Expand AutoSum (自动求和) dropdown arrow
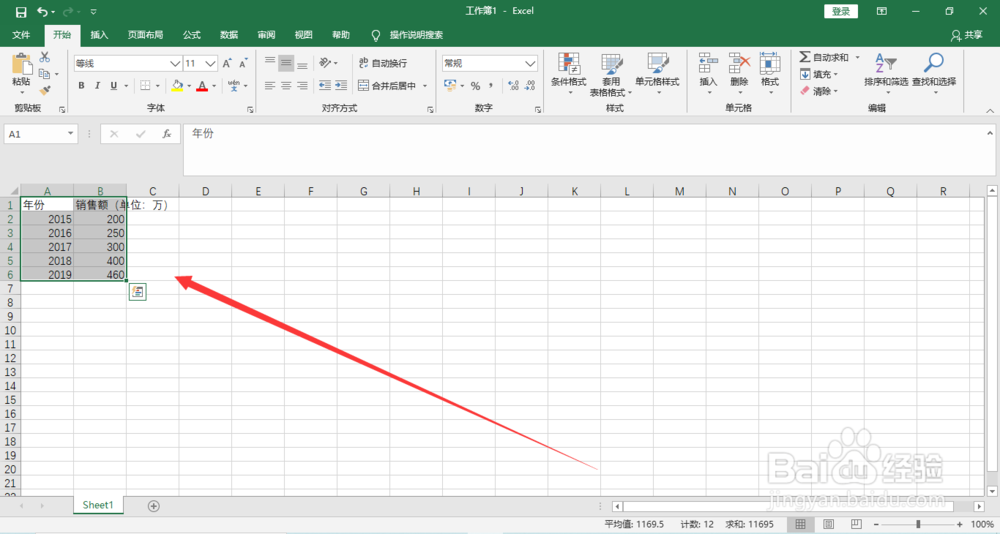 [857, 57]
